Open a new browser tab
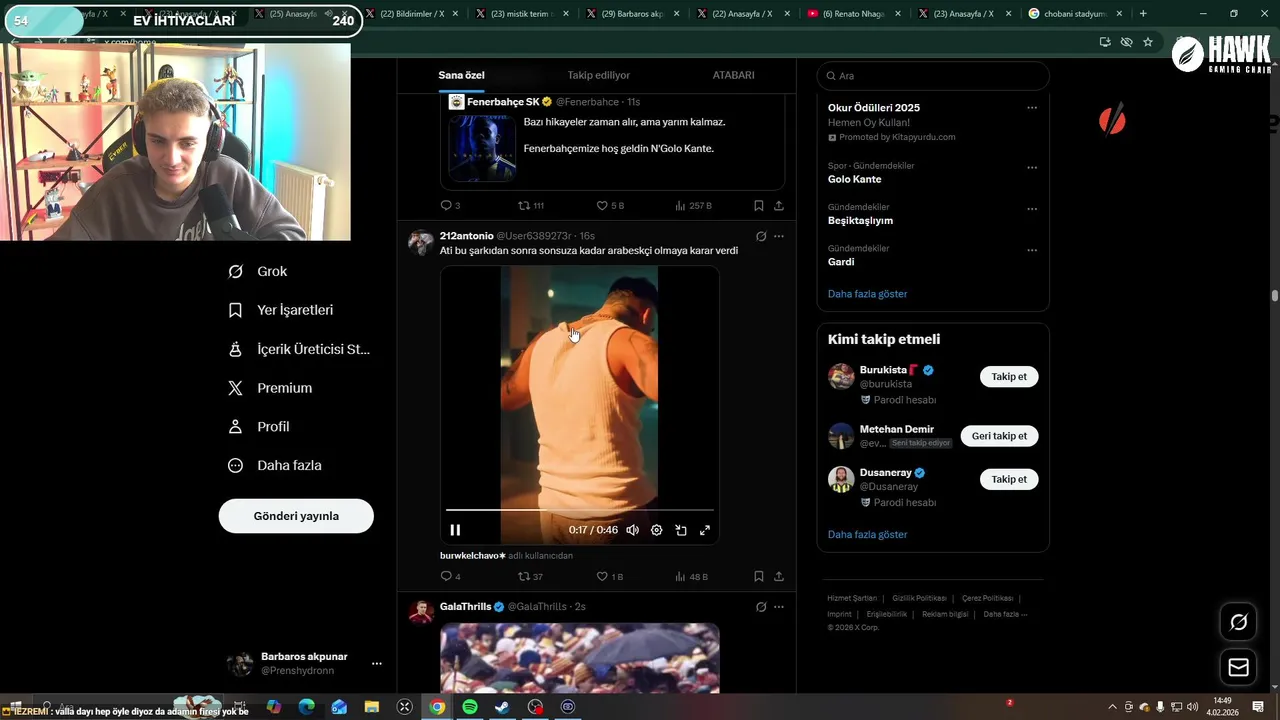The width and height of the screenshot is (1280, 720). coord(1143,14)
